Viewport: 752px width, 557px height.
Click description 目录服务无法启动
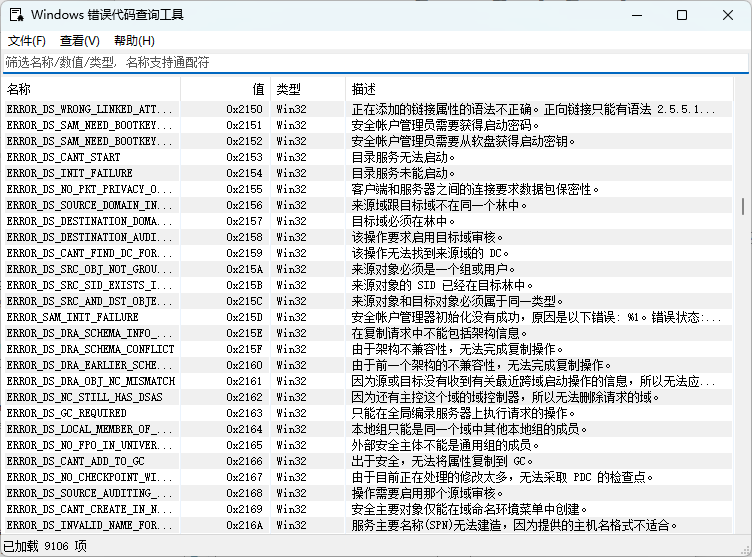tap(403, 157)
